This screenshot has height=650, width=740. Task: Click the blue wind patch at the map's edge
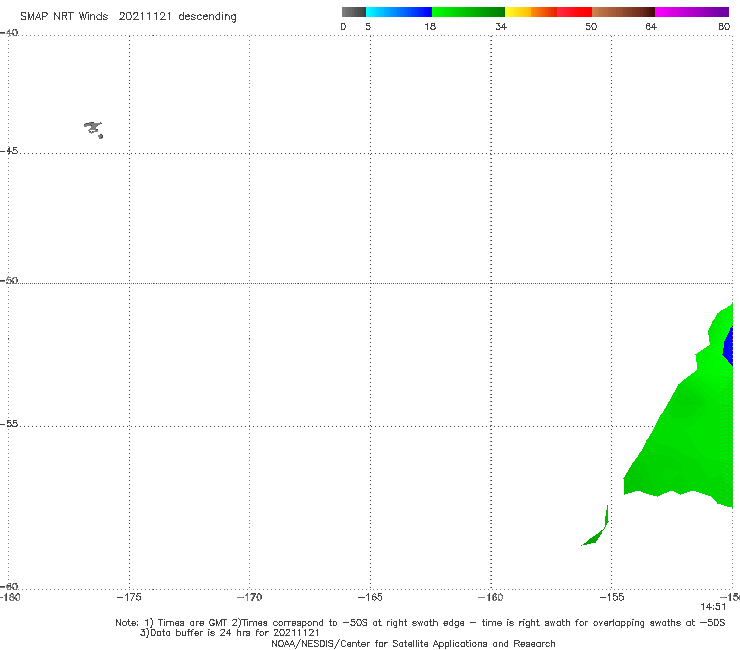click(x=729, y=346)
